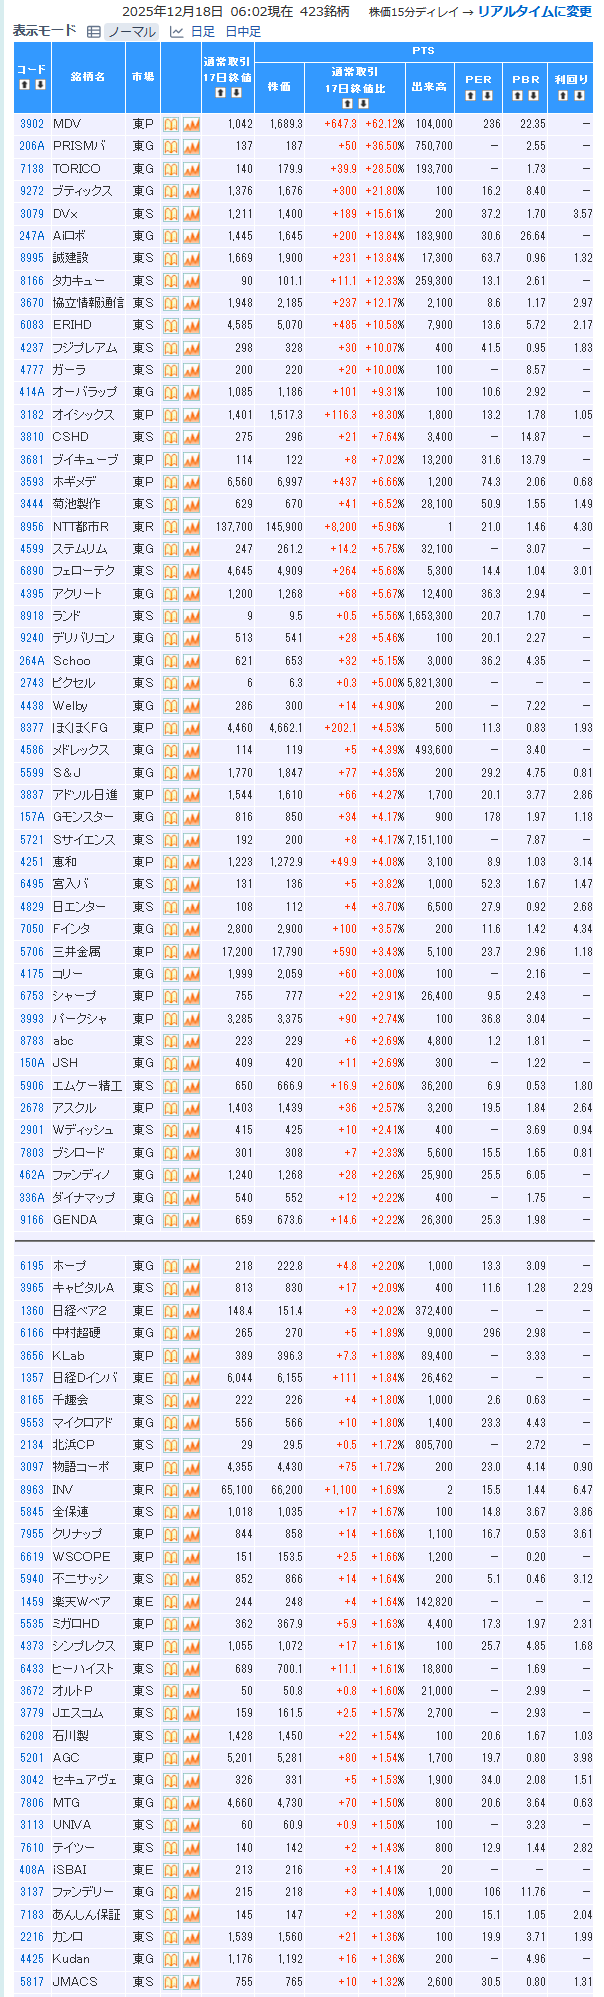The image size is (604, 1997).
Task: Open stock code 5817 JMACS link
Action: tap(32, 1981)
